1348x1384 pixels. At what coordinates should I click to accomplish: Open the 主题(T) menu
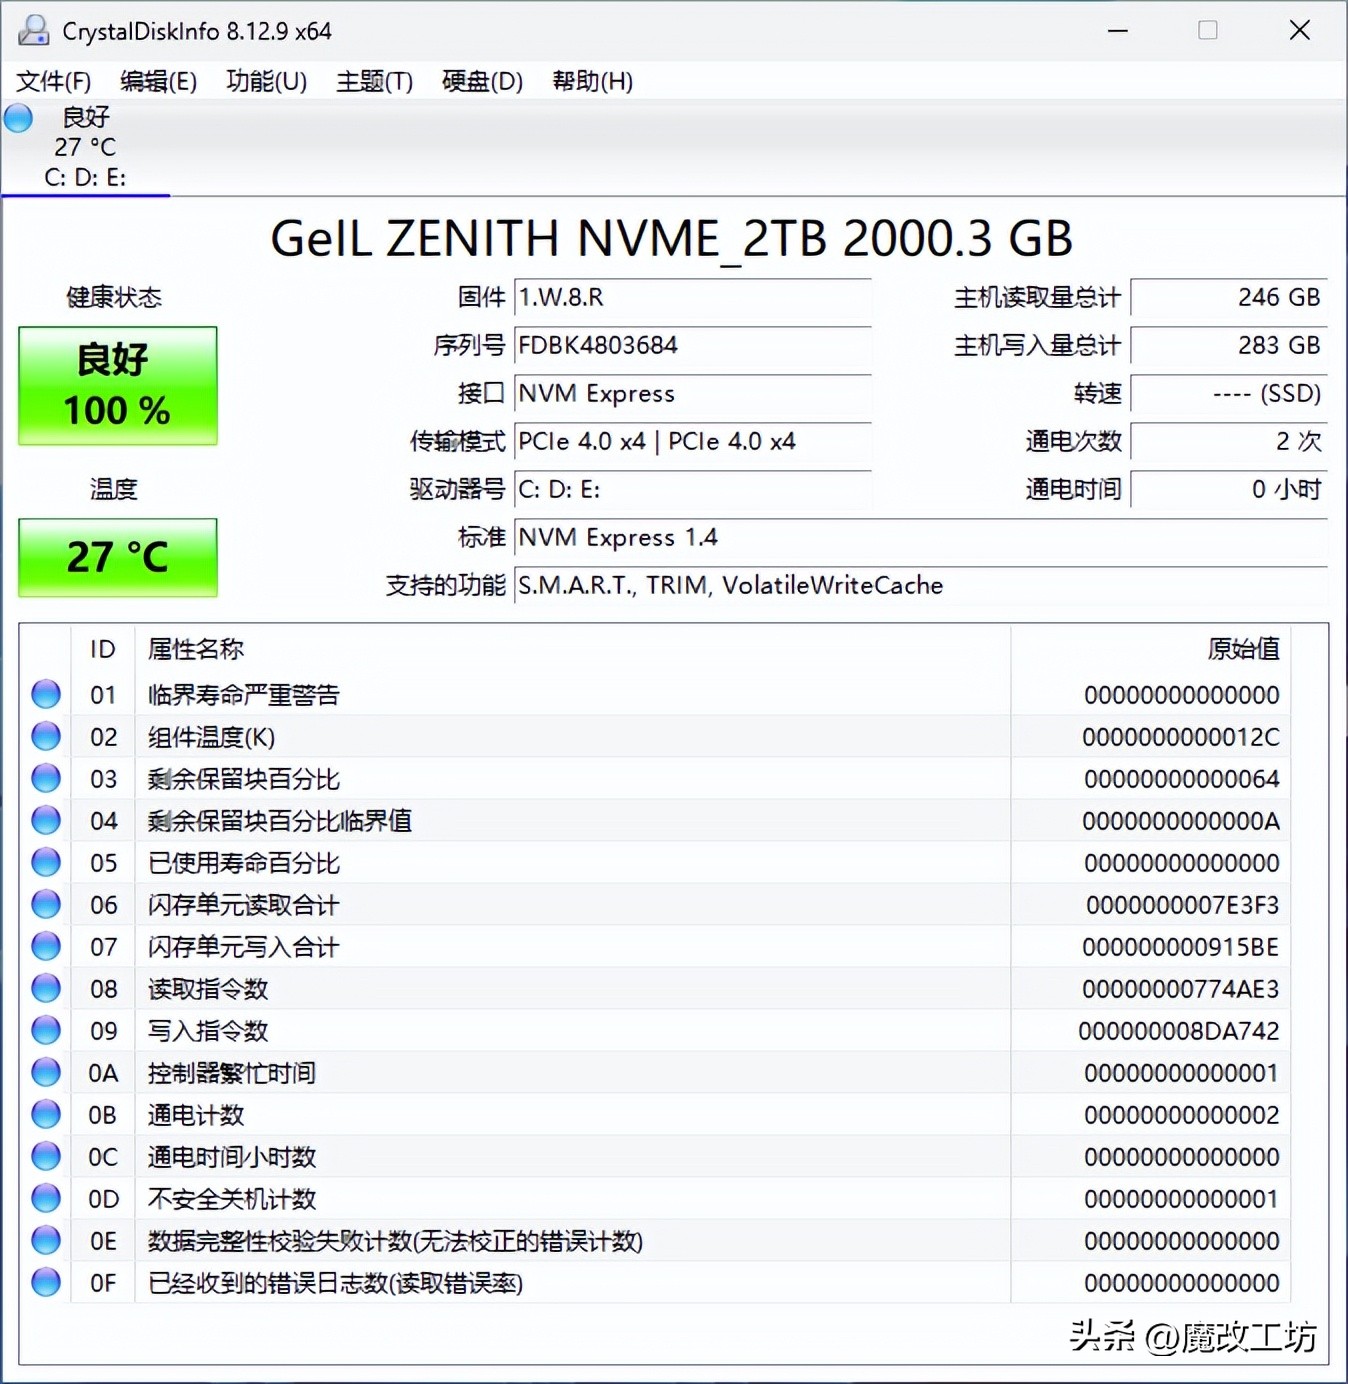(374, 81)
